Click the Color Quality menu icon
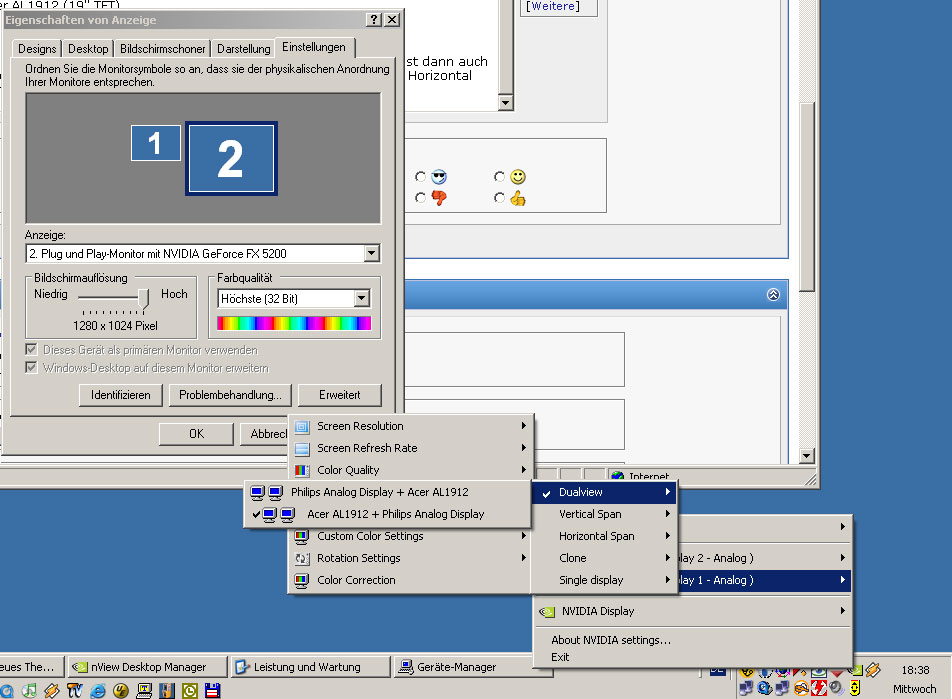The height and width of the screenshot is (699, 952). 302,470
